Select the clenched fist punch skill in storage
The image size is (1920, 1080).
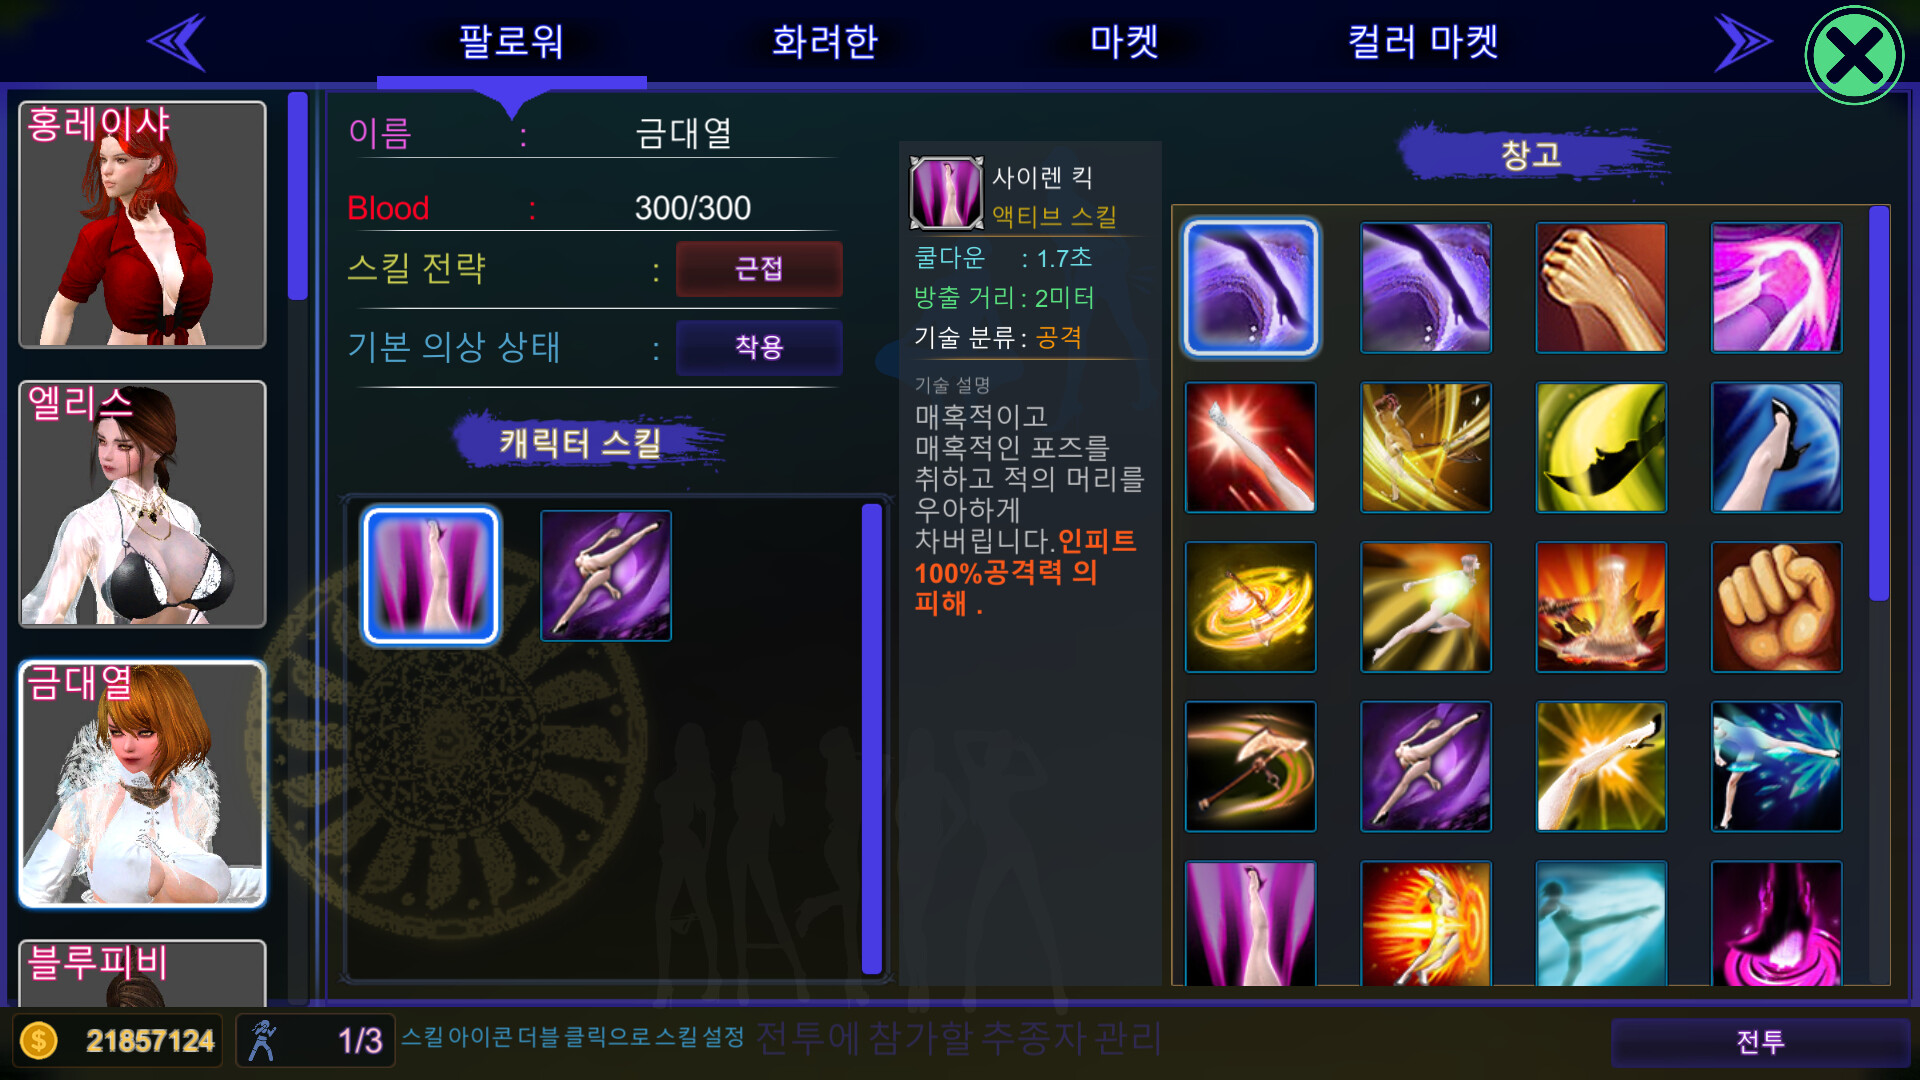click(x=1601, y=287)
